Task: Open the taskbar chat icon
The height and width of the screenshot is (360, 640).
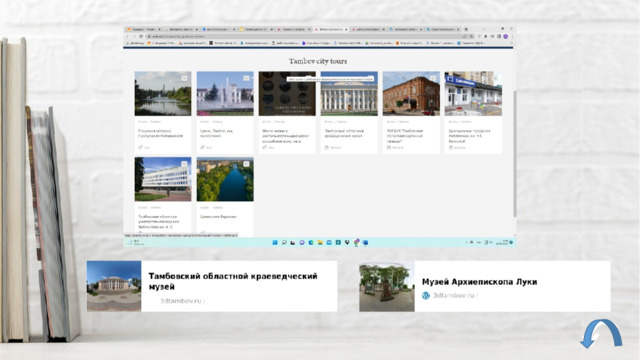Action: [x=302, y=242]
